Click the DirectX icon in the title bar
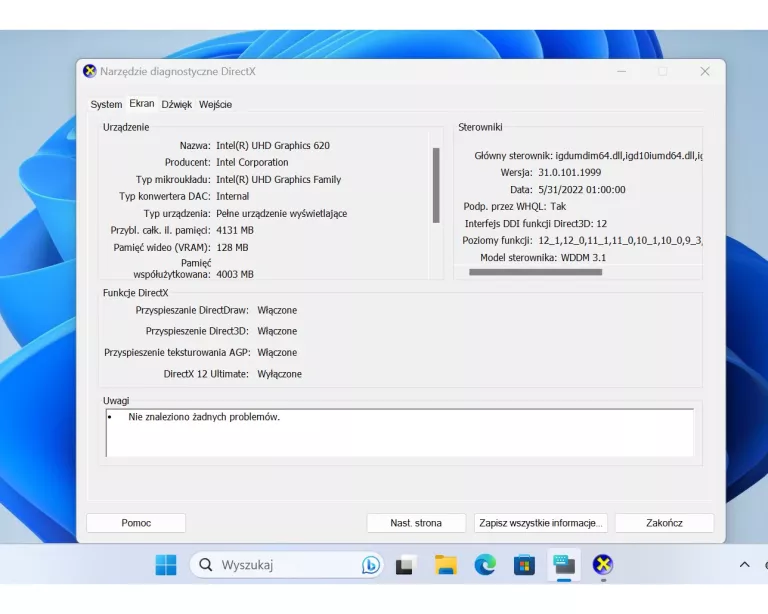This screenshot has height=614, width=768. 90,71
